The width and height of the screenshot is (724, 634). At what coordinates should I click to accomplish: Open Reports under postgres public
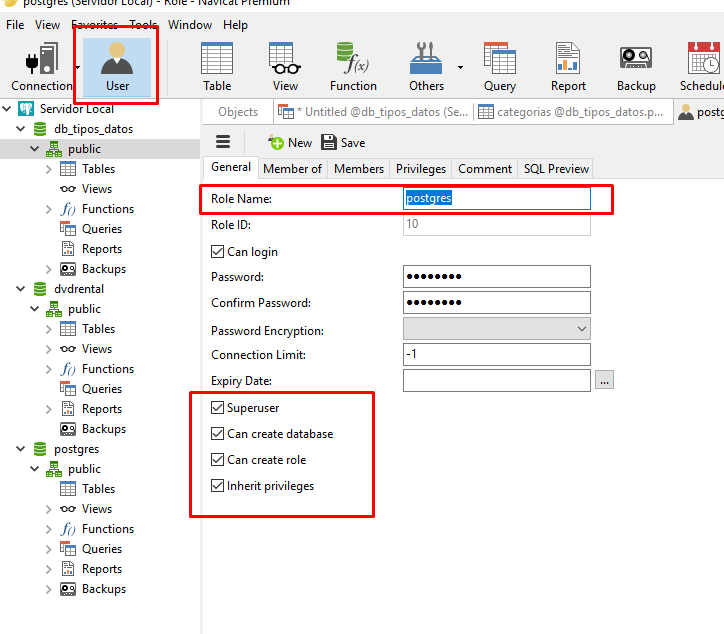click(102, 569)
